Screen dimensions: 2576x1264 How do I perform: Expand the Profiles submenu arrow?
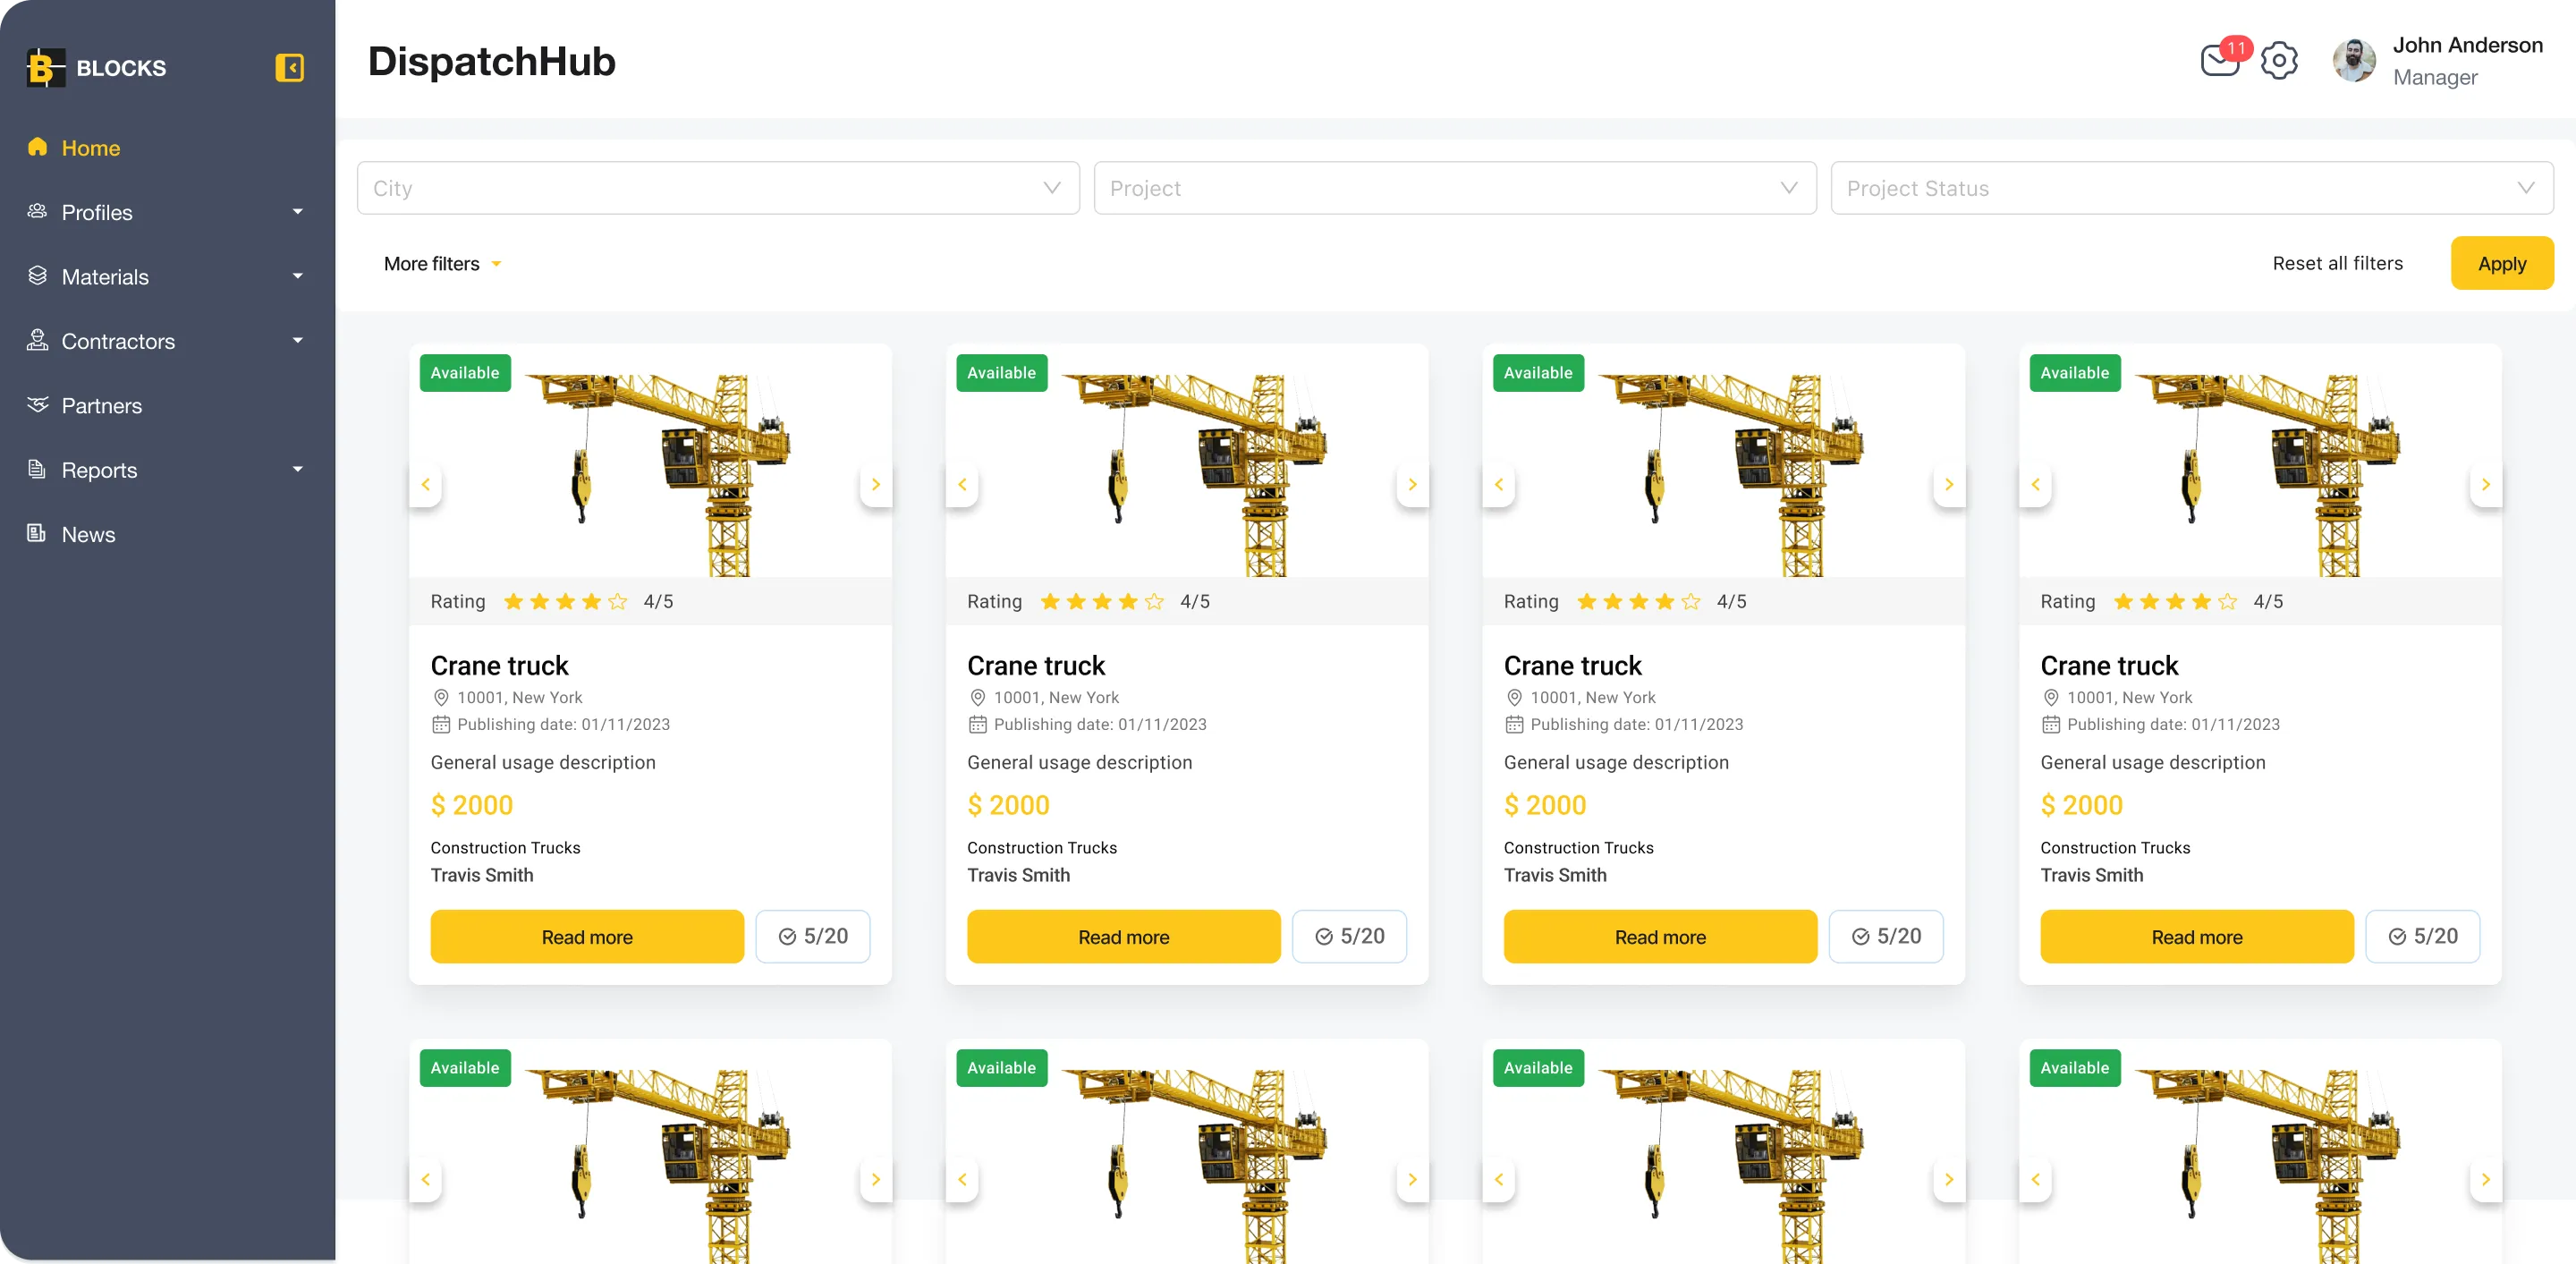(297, 212)
